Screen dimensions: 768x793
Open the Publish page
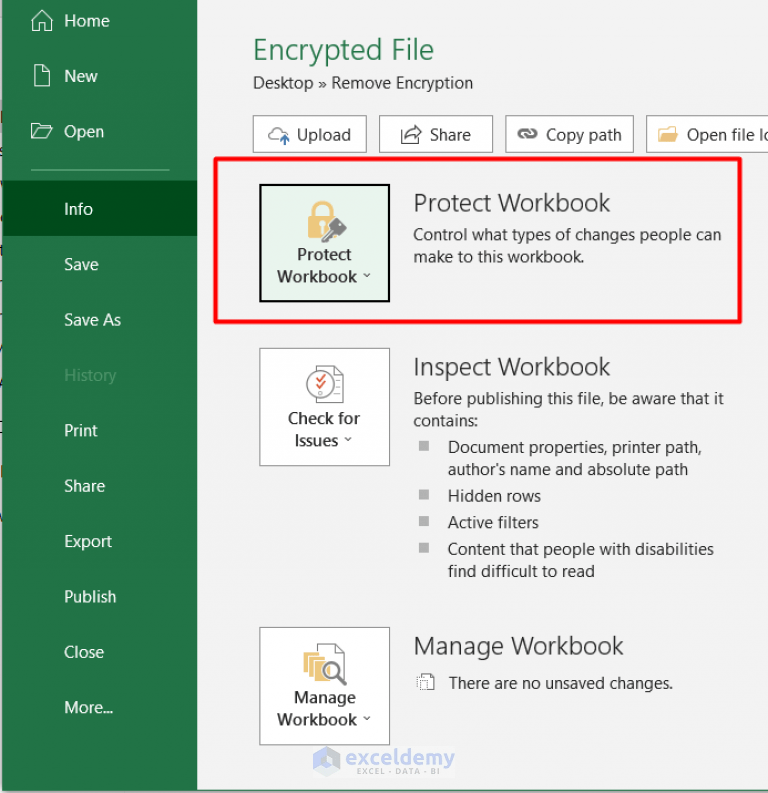point(100,596)
